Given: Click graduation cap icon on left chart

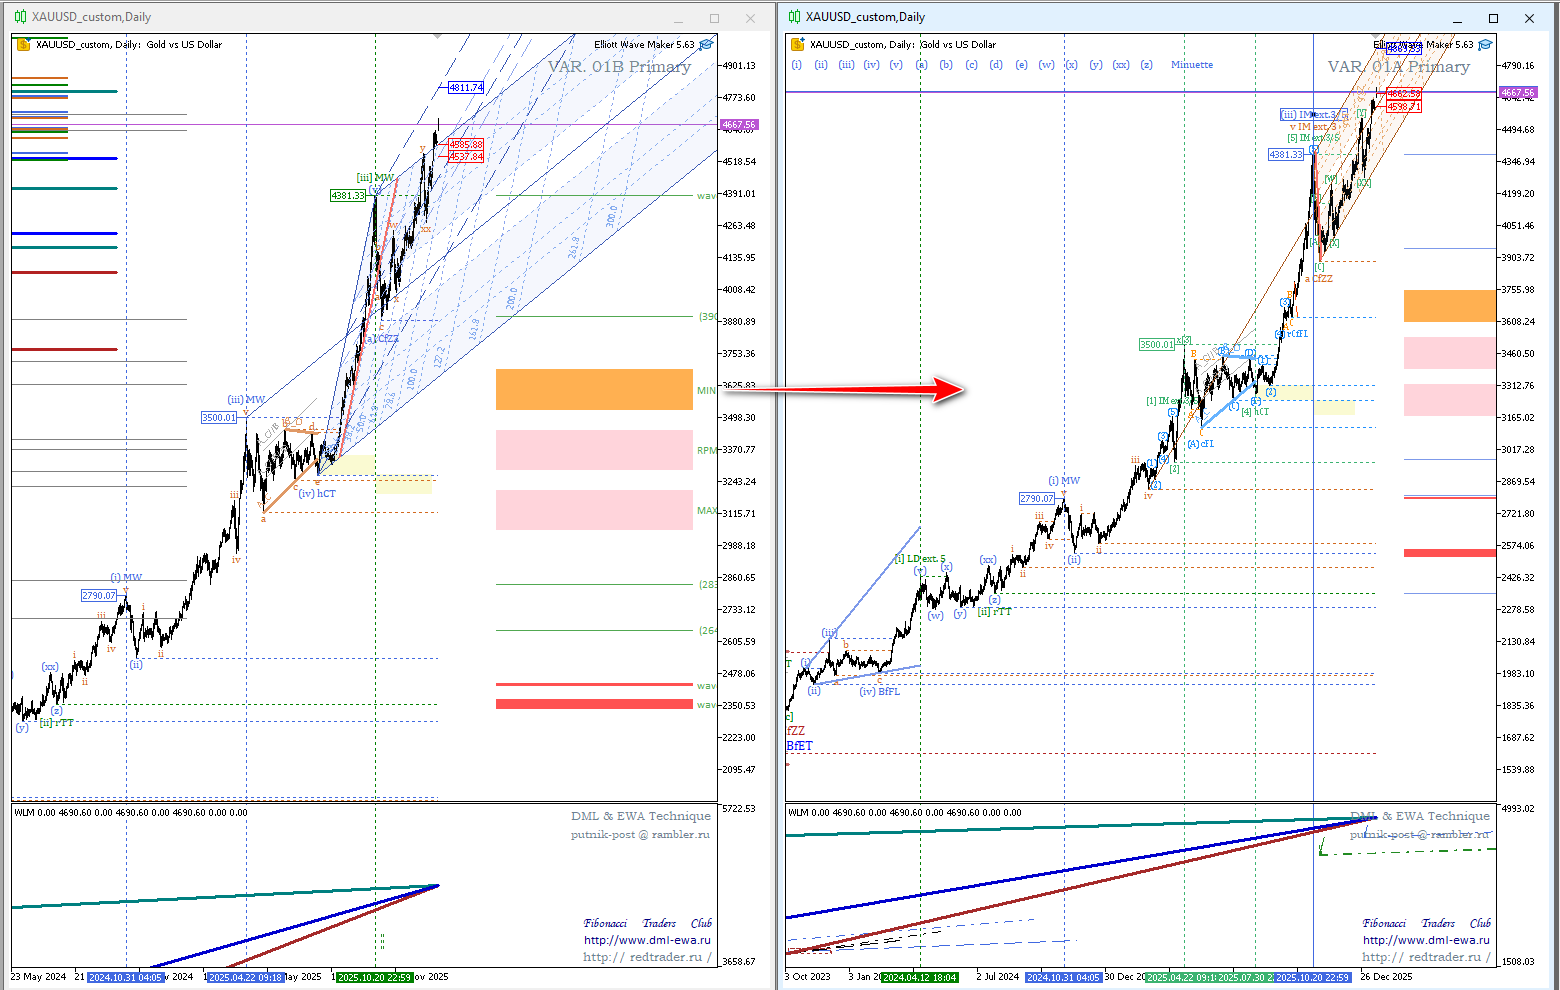Looking at the screenshot, I should click(706, 44).
